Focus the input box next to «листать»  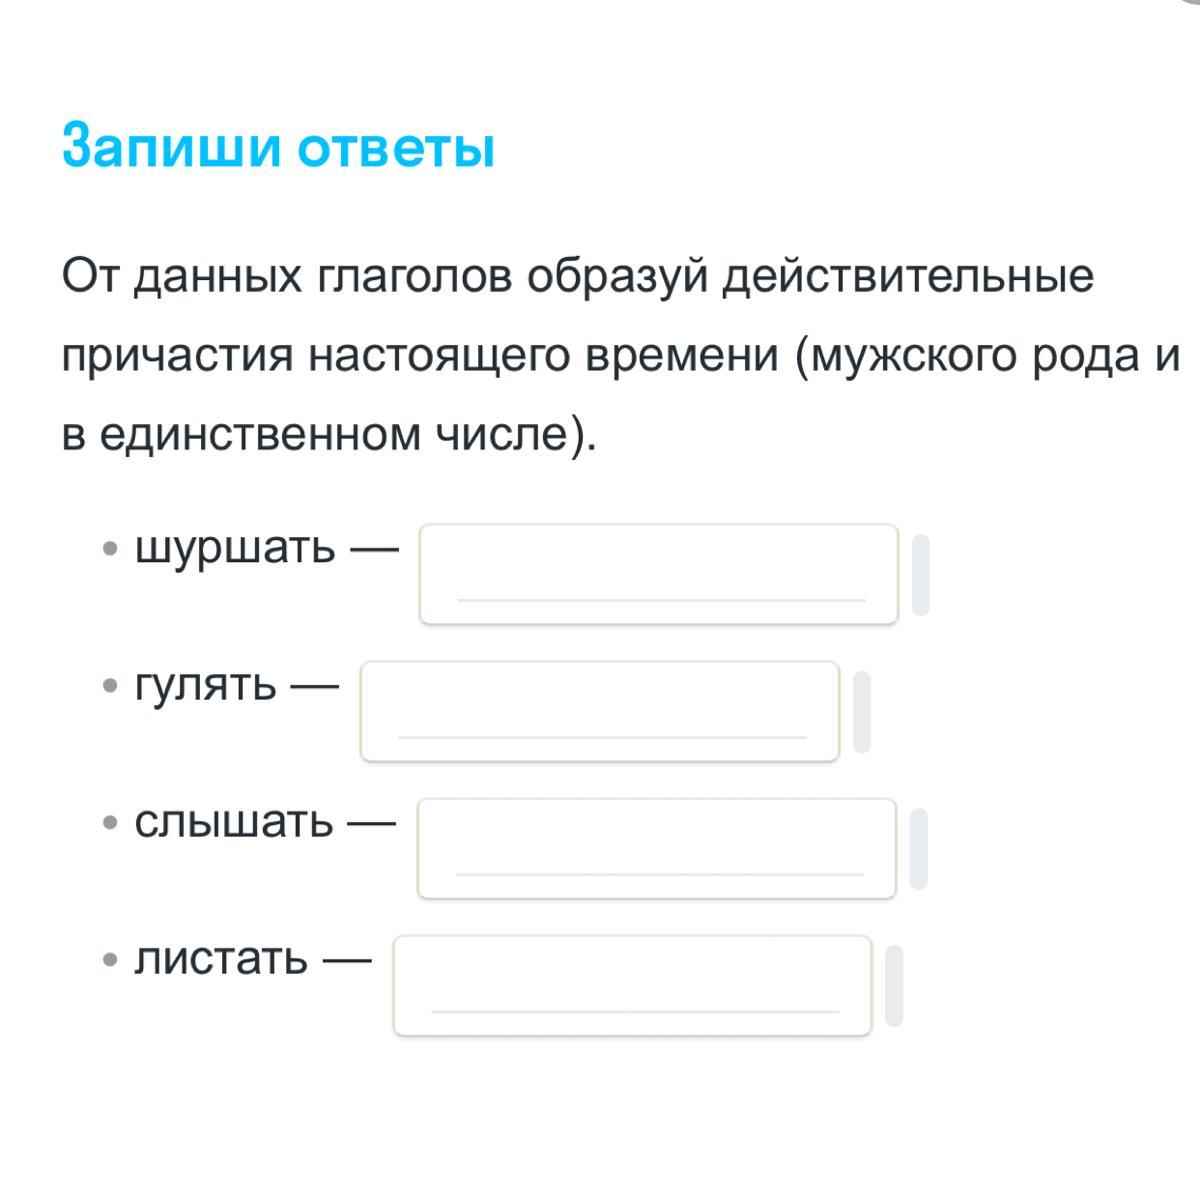[633, 985]
